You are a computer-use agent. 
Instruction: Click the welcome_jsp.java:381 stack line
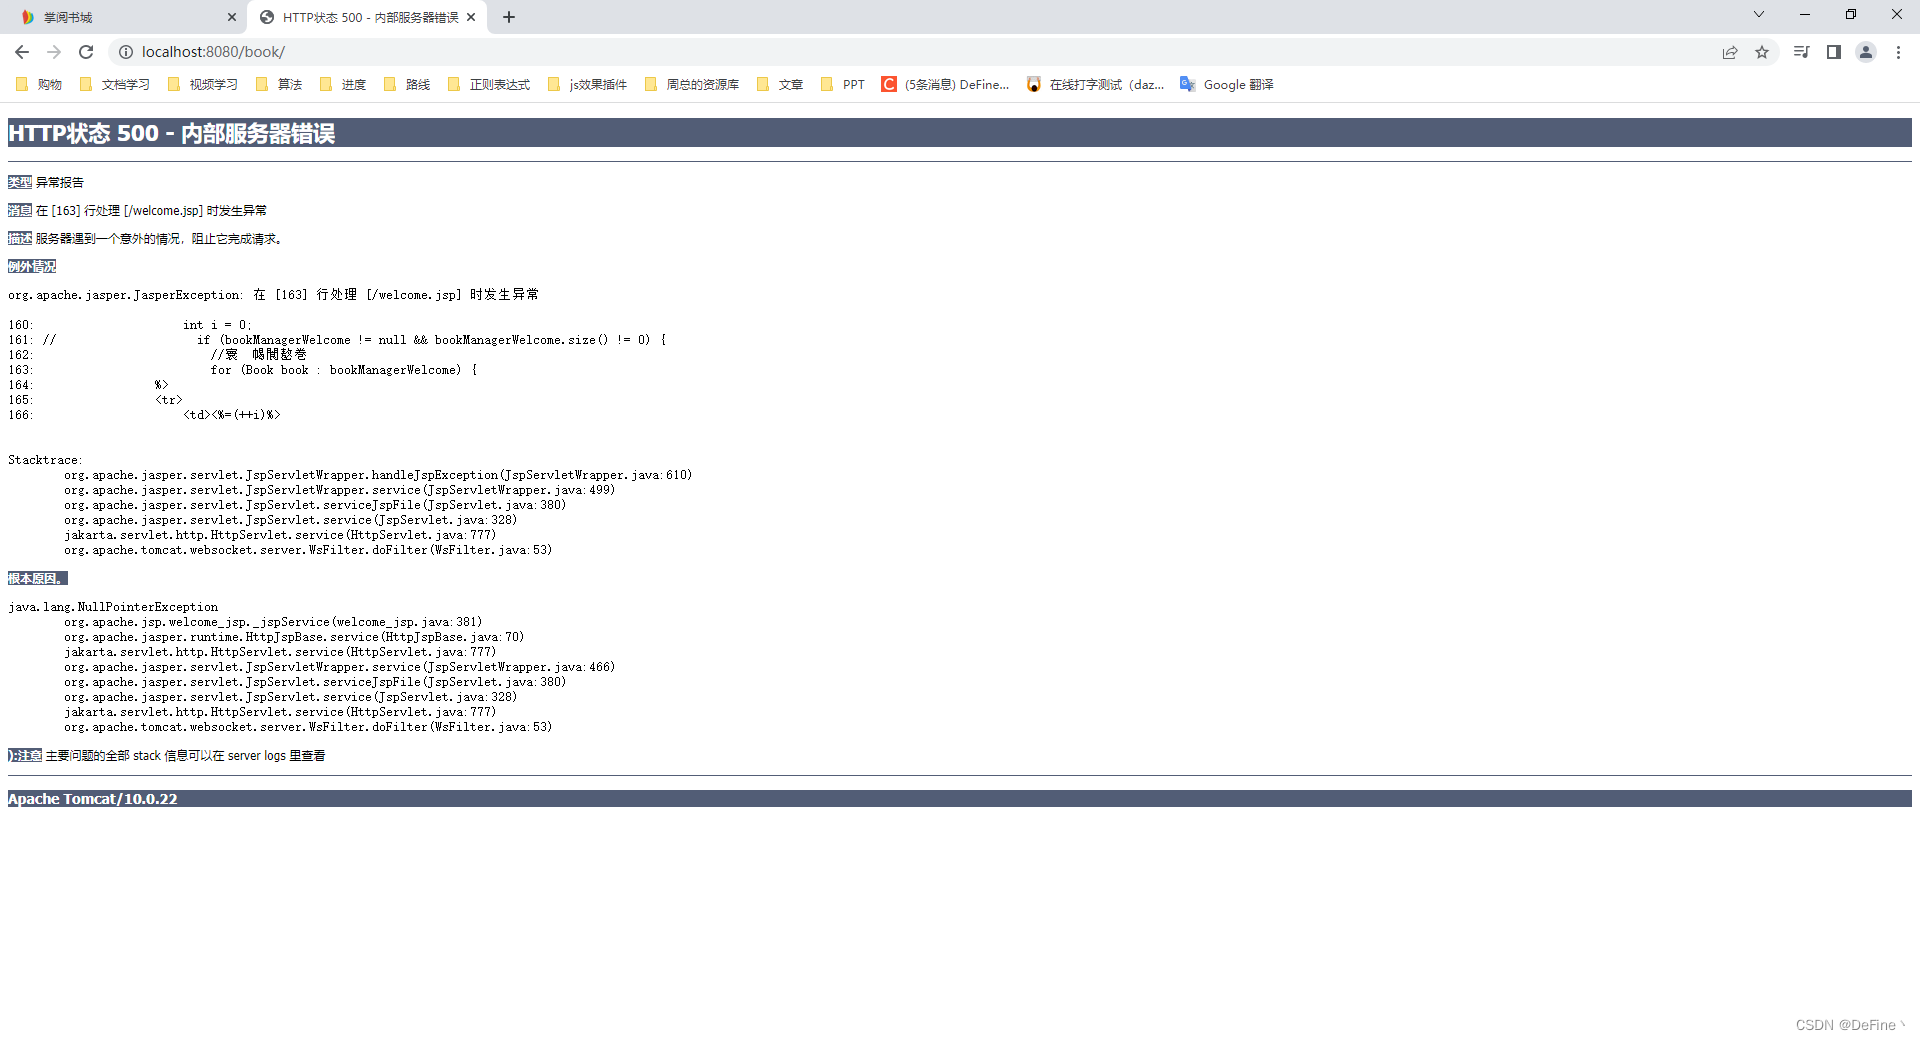273,622
